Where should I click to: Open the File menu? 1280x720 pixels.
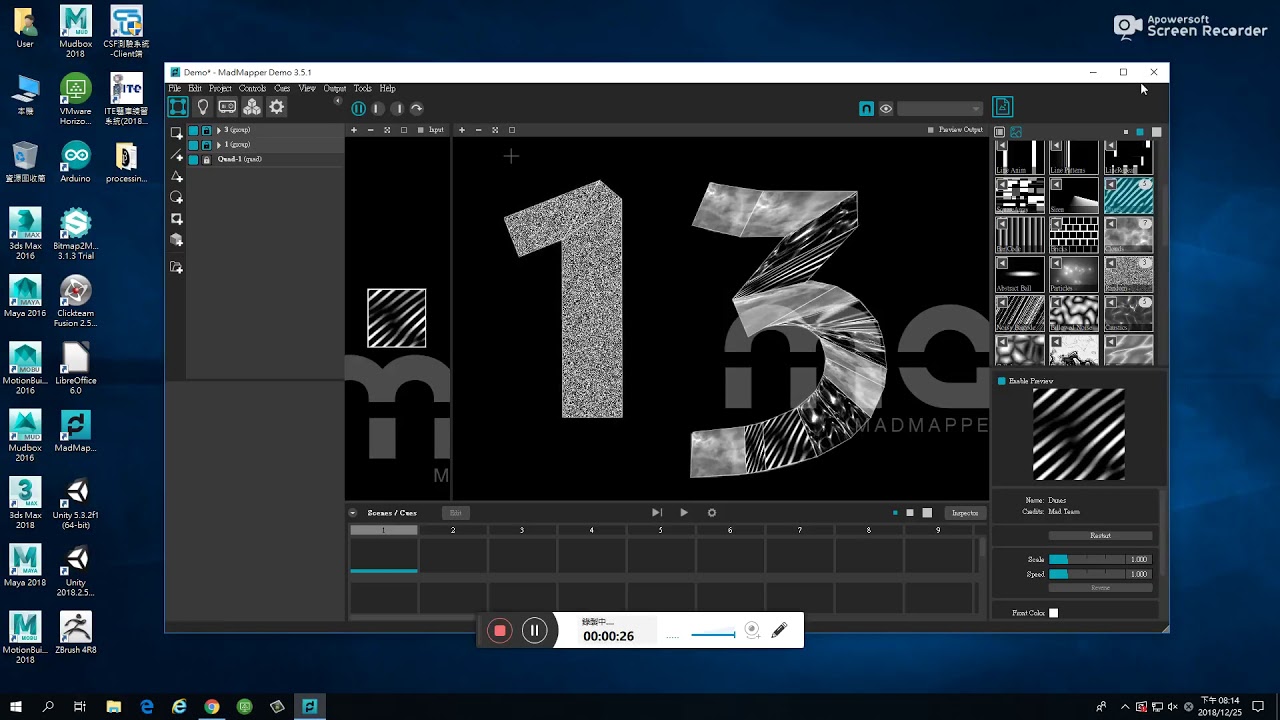[x=175, y=88]
